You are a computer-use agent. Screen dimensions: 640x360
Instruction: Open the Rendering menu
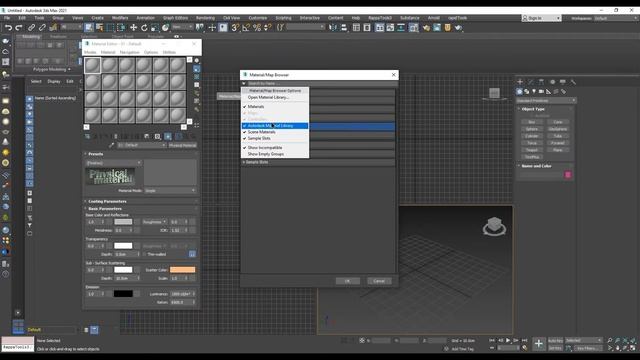coord(205,18)
